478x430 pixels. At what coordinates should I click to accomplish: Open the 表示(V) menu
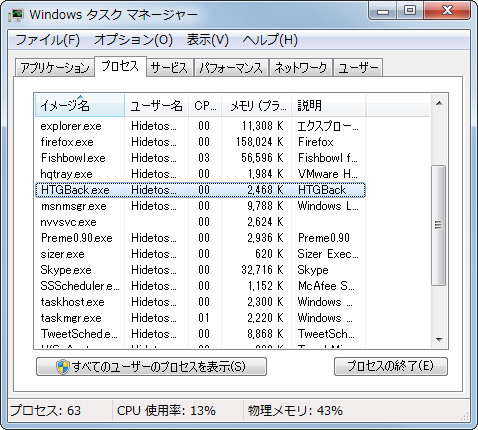208,40
